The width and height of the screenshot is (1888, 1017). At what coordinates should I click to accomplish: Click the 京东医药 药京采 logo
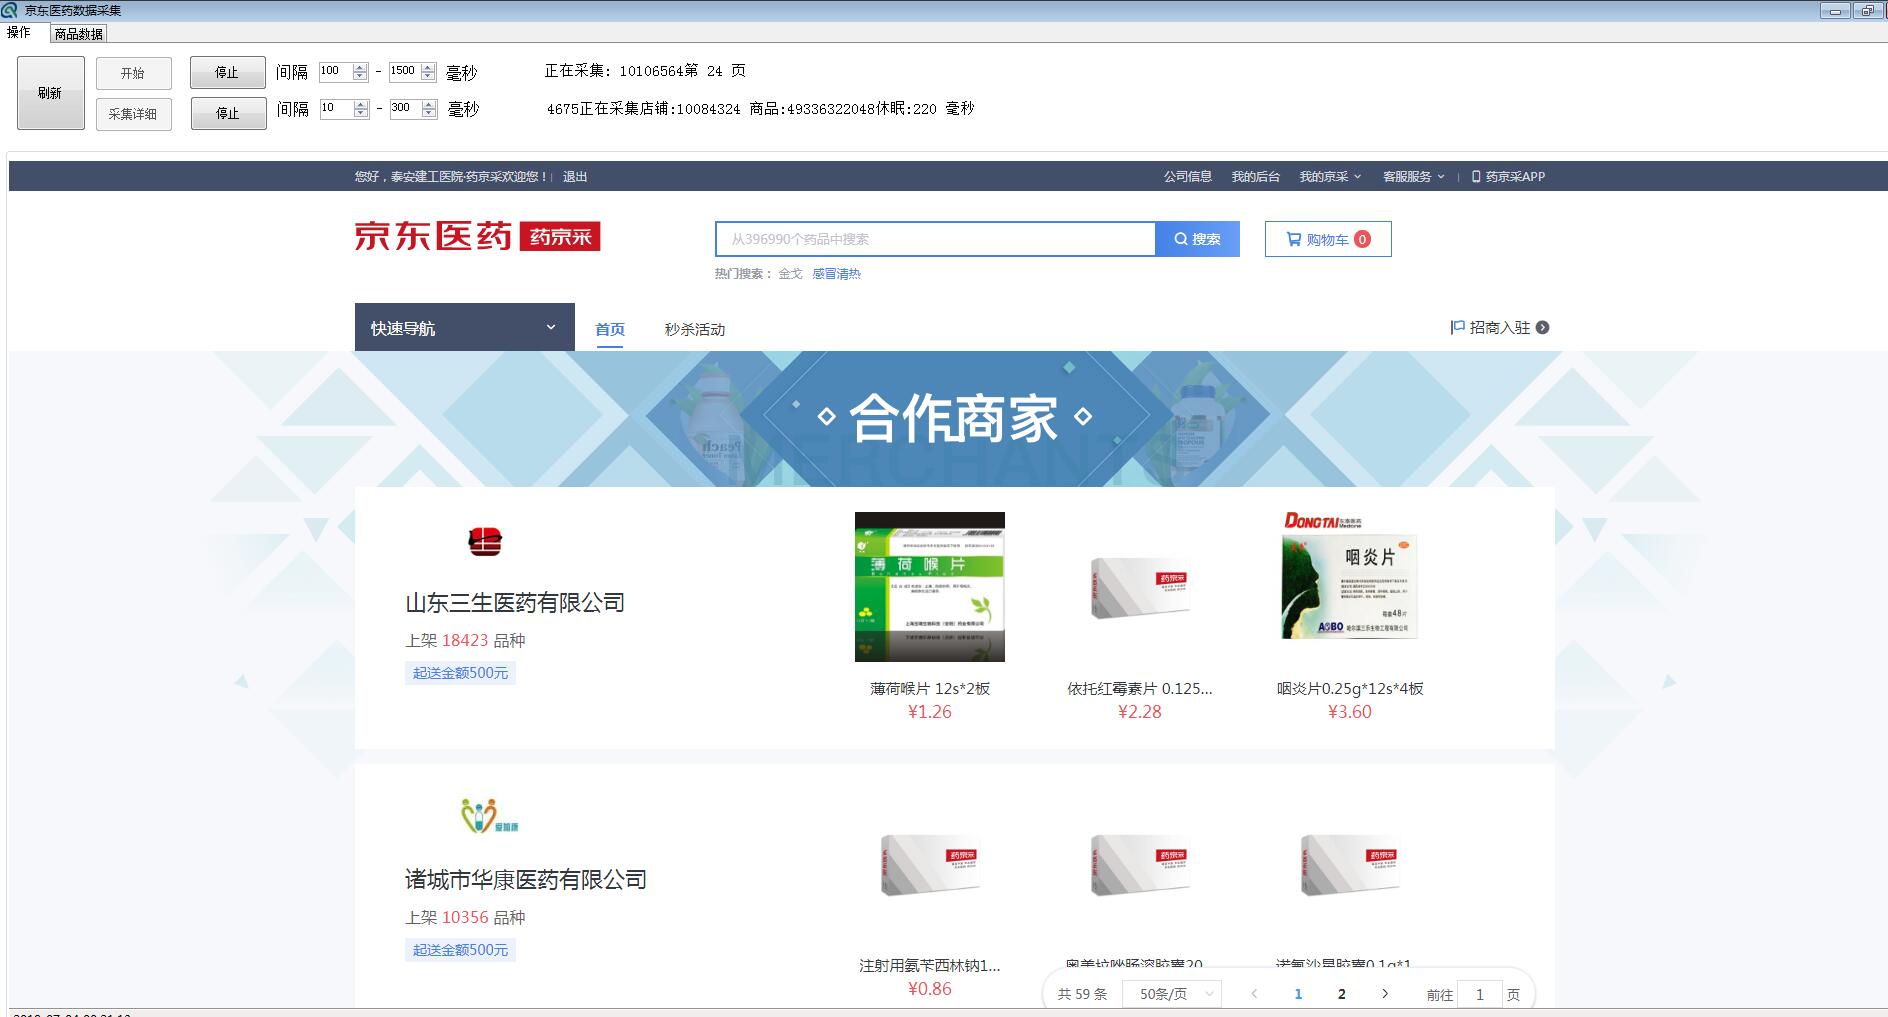pyautogui.click(x=477, y=236)
